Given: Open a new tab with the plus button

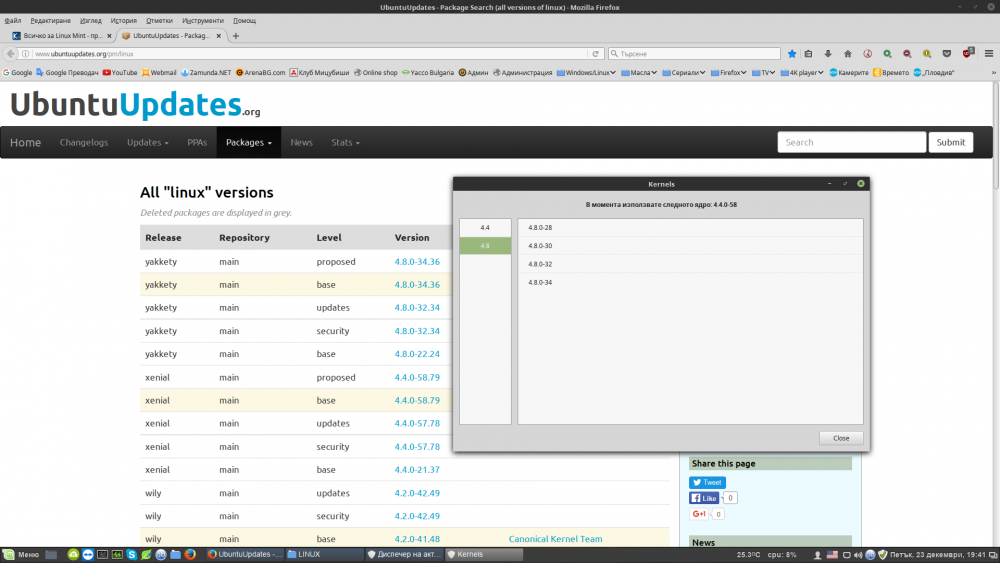Looking at the screenshot, I should pos(236,36).
